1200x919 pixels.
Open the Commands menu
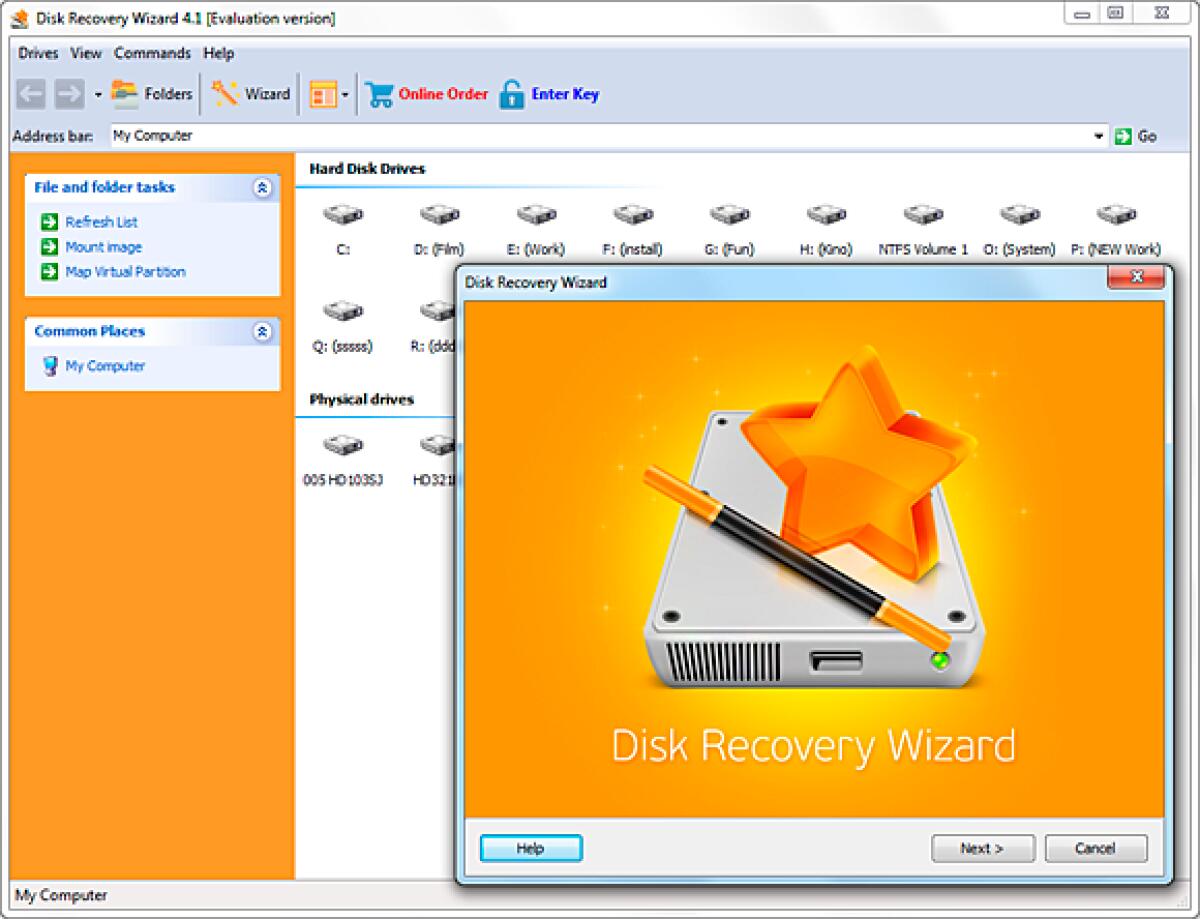click(152, 53)
